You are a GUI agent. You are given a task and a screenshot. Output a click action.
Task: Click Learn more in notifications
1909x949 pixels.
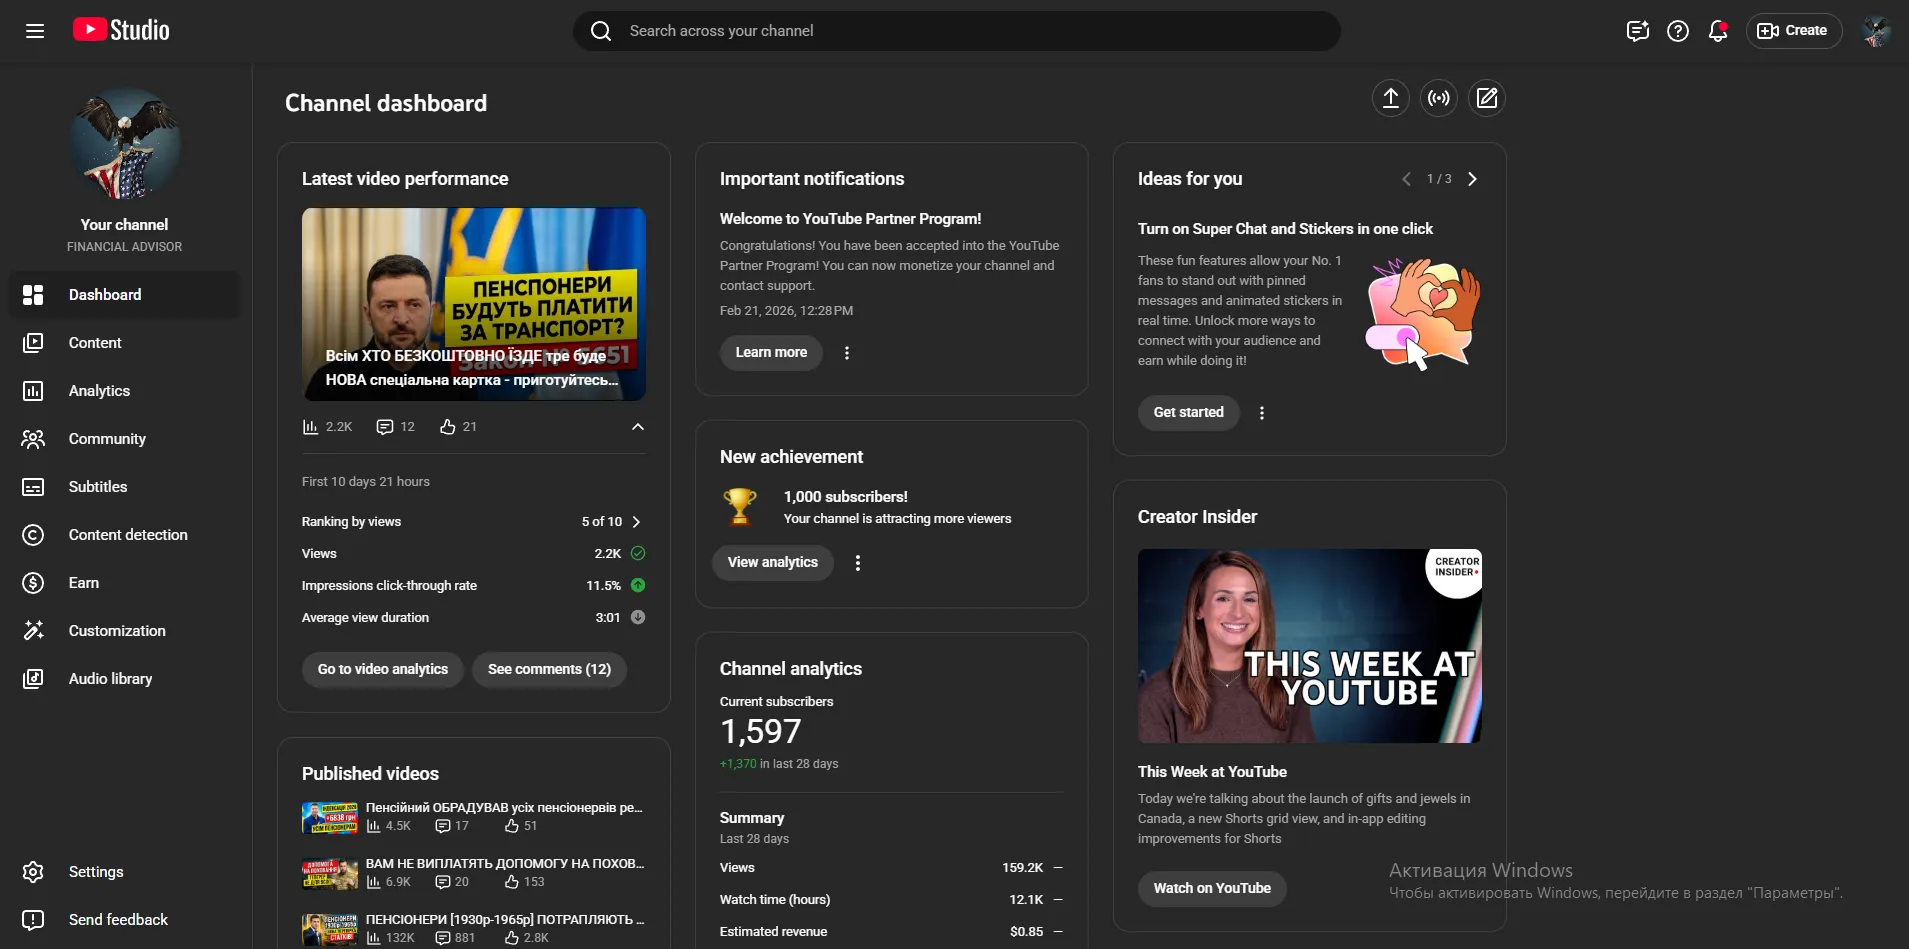(771, 352)
